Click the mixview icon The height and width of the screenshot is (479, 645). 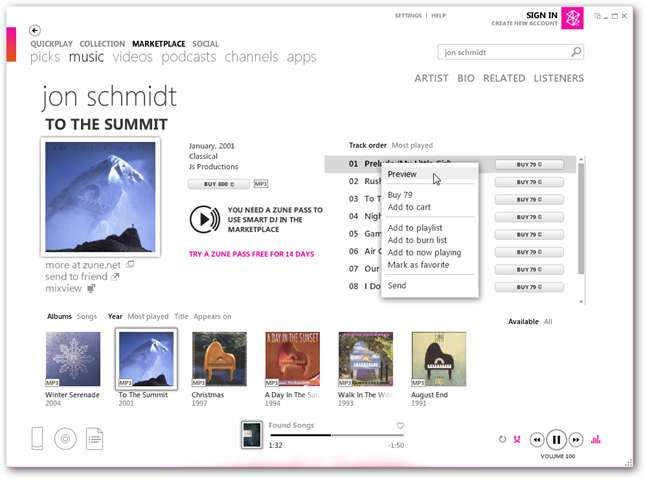(91, 288)
